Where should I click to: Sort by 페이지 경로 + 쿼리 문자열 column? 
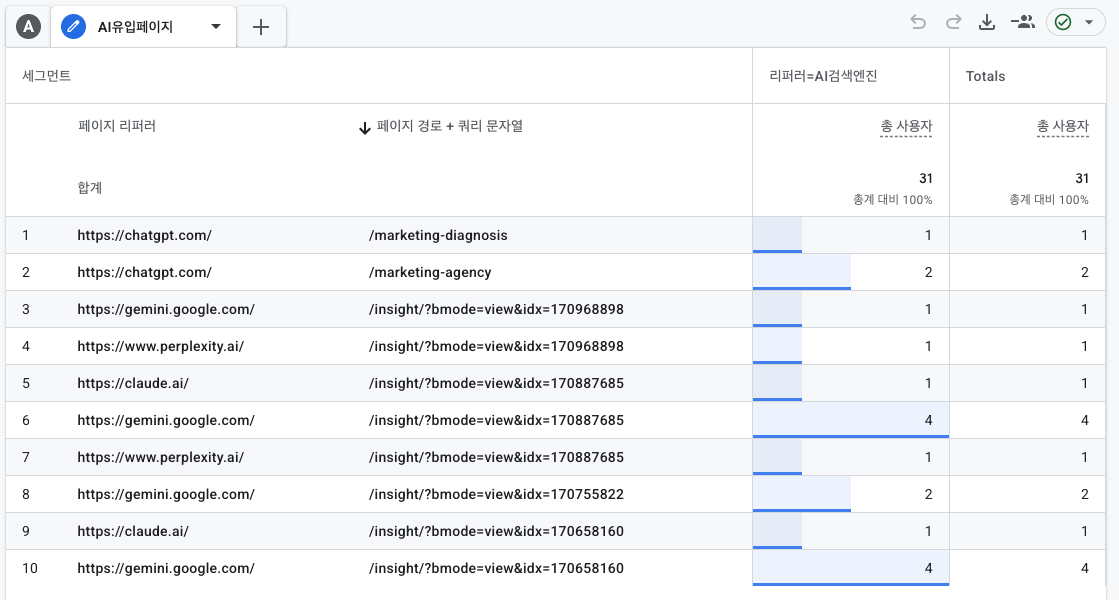tap(450, 126)
